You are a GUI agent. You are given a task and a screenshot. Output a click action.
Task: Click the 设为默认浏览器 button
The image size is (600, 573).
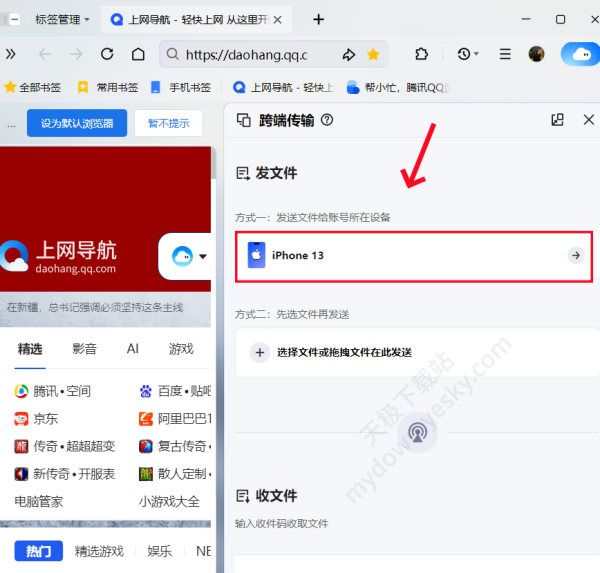tap(77, 124)
